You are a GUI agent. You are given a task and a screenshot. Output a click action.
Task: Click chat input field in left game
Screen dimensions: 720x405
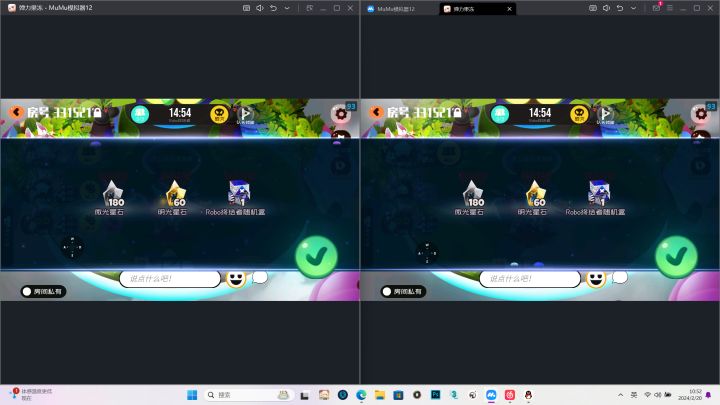tap(170, 279)
